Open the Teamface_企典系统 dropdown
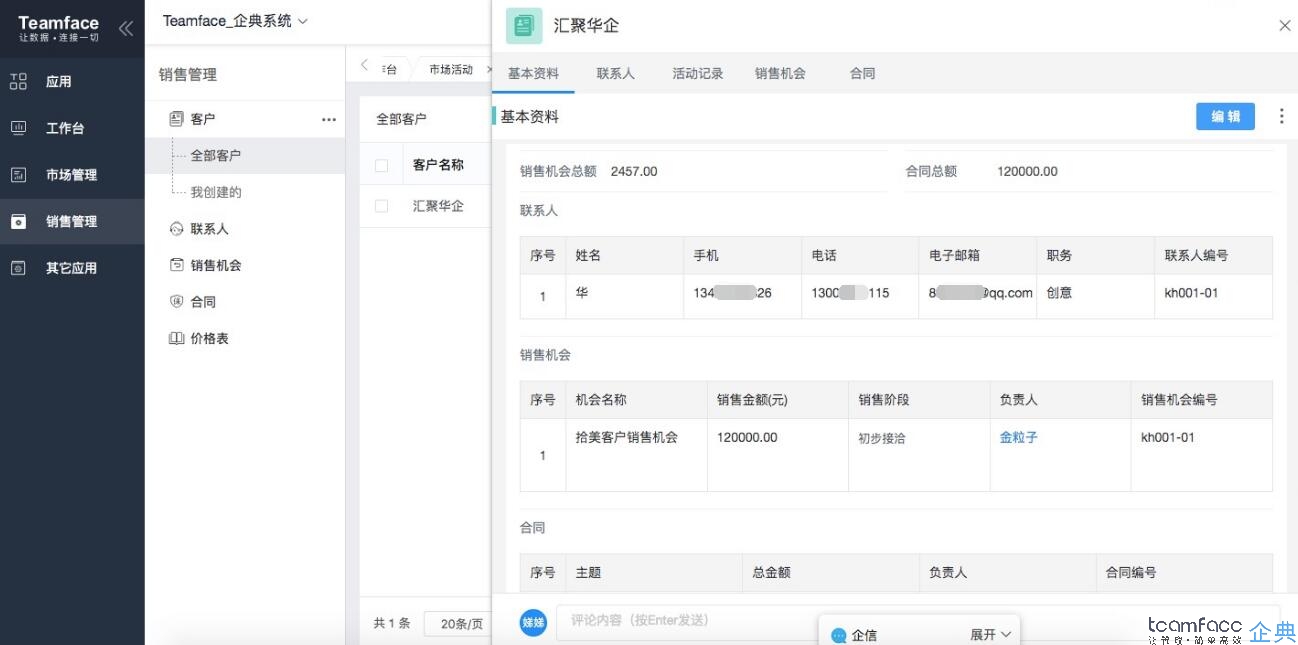This screenshot has height=645, width=1298. point(235,21)
